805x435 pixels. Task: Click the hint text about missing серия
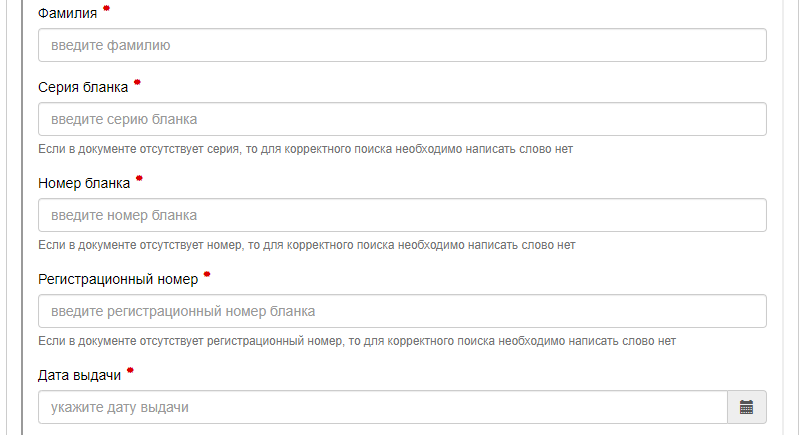coord(305,149)
